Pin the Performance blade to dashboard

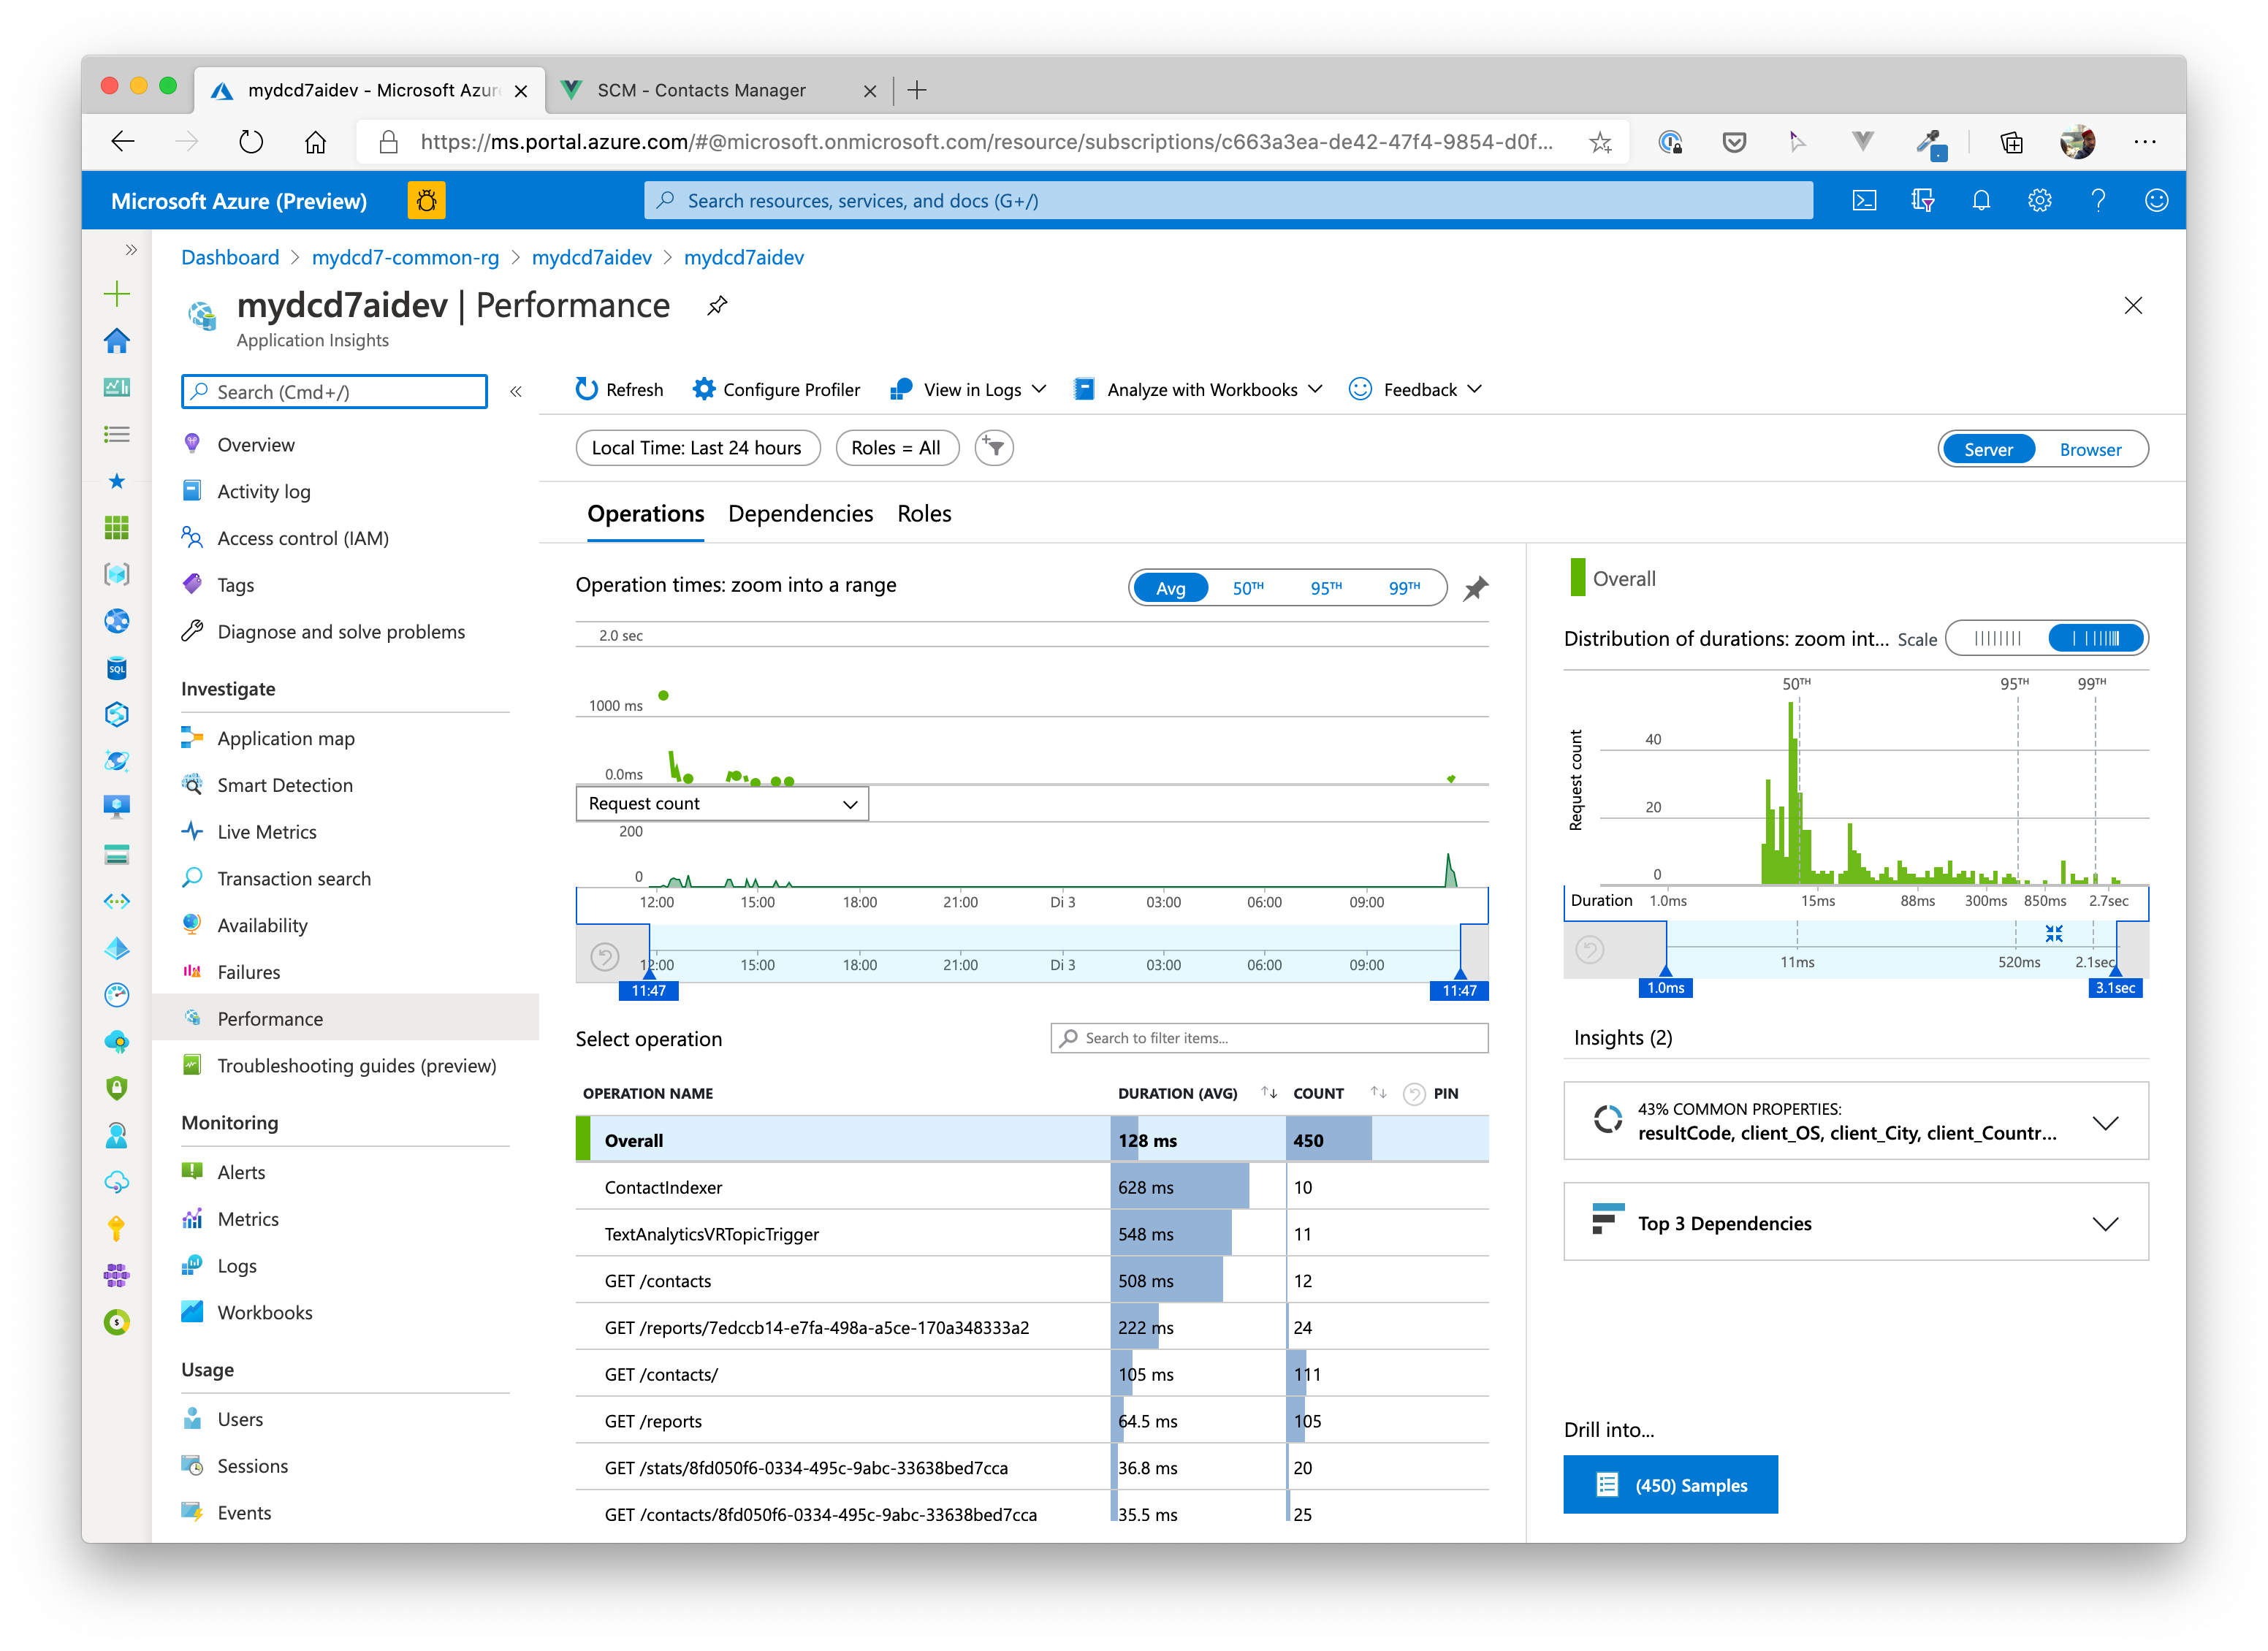click(x=717, y=306)
